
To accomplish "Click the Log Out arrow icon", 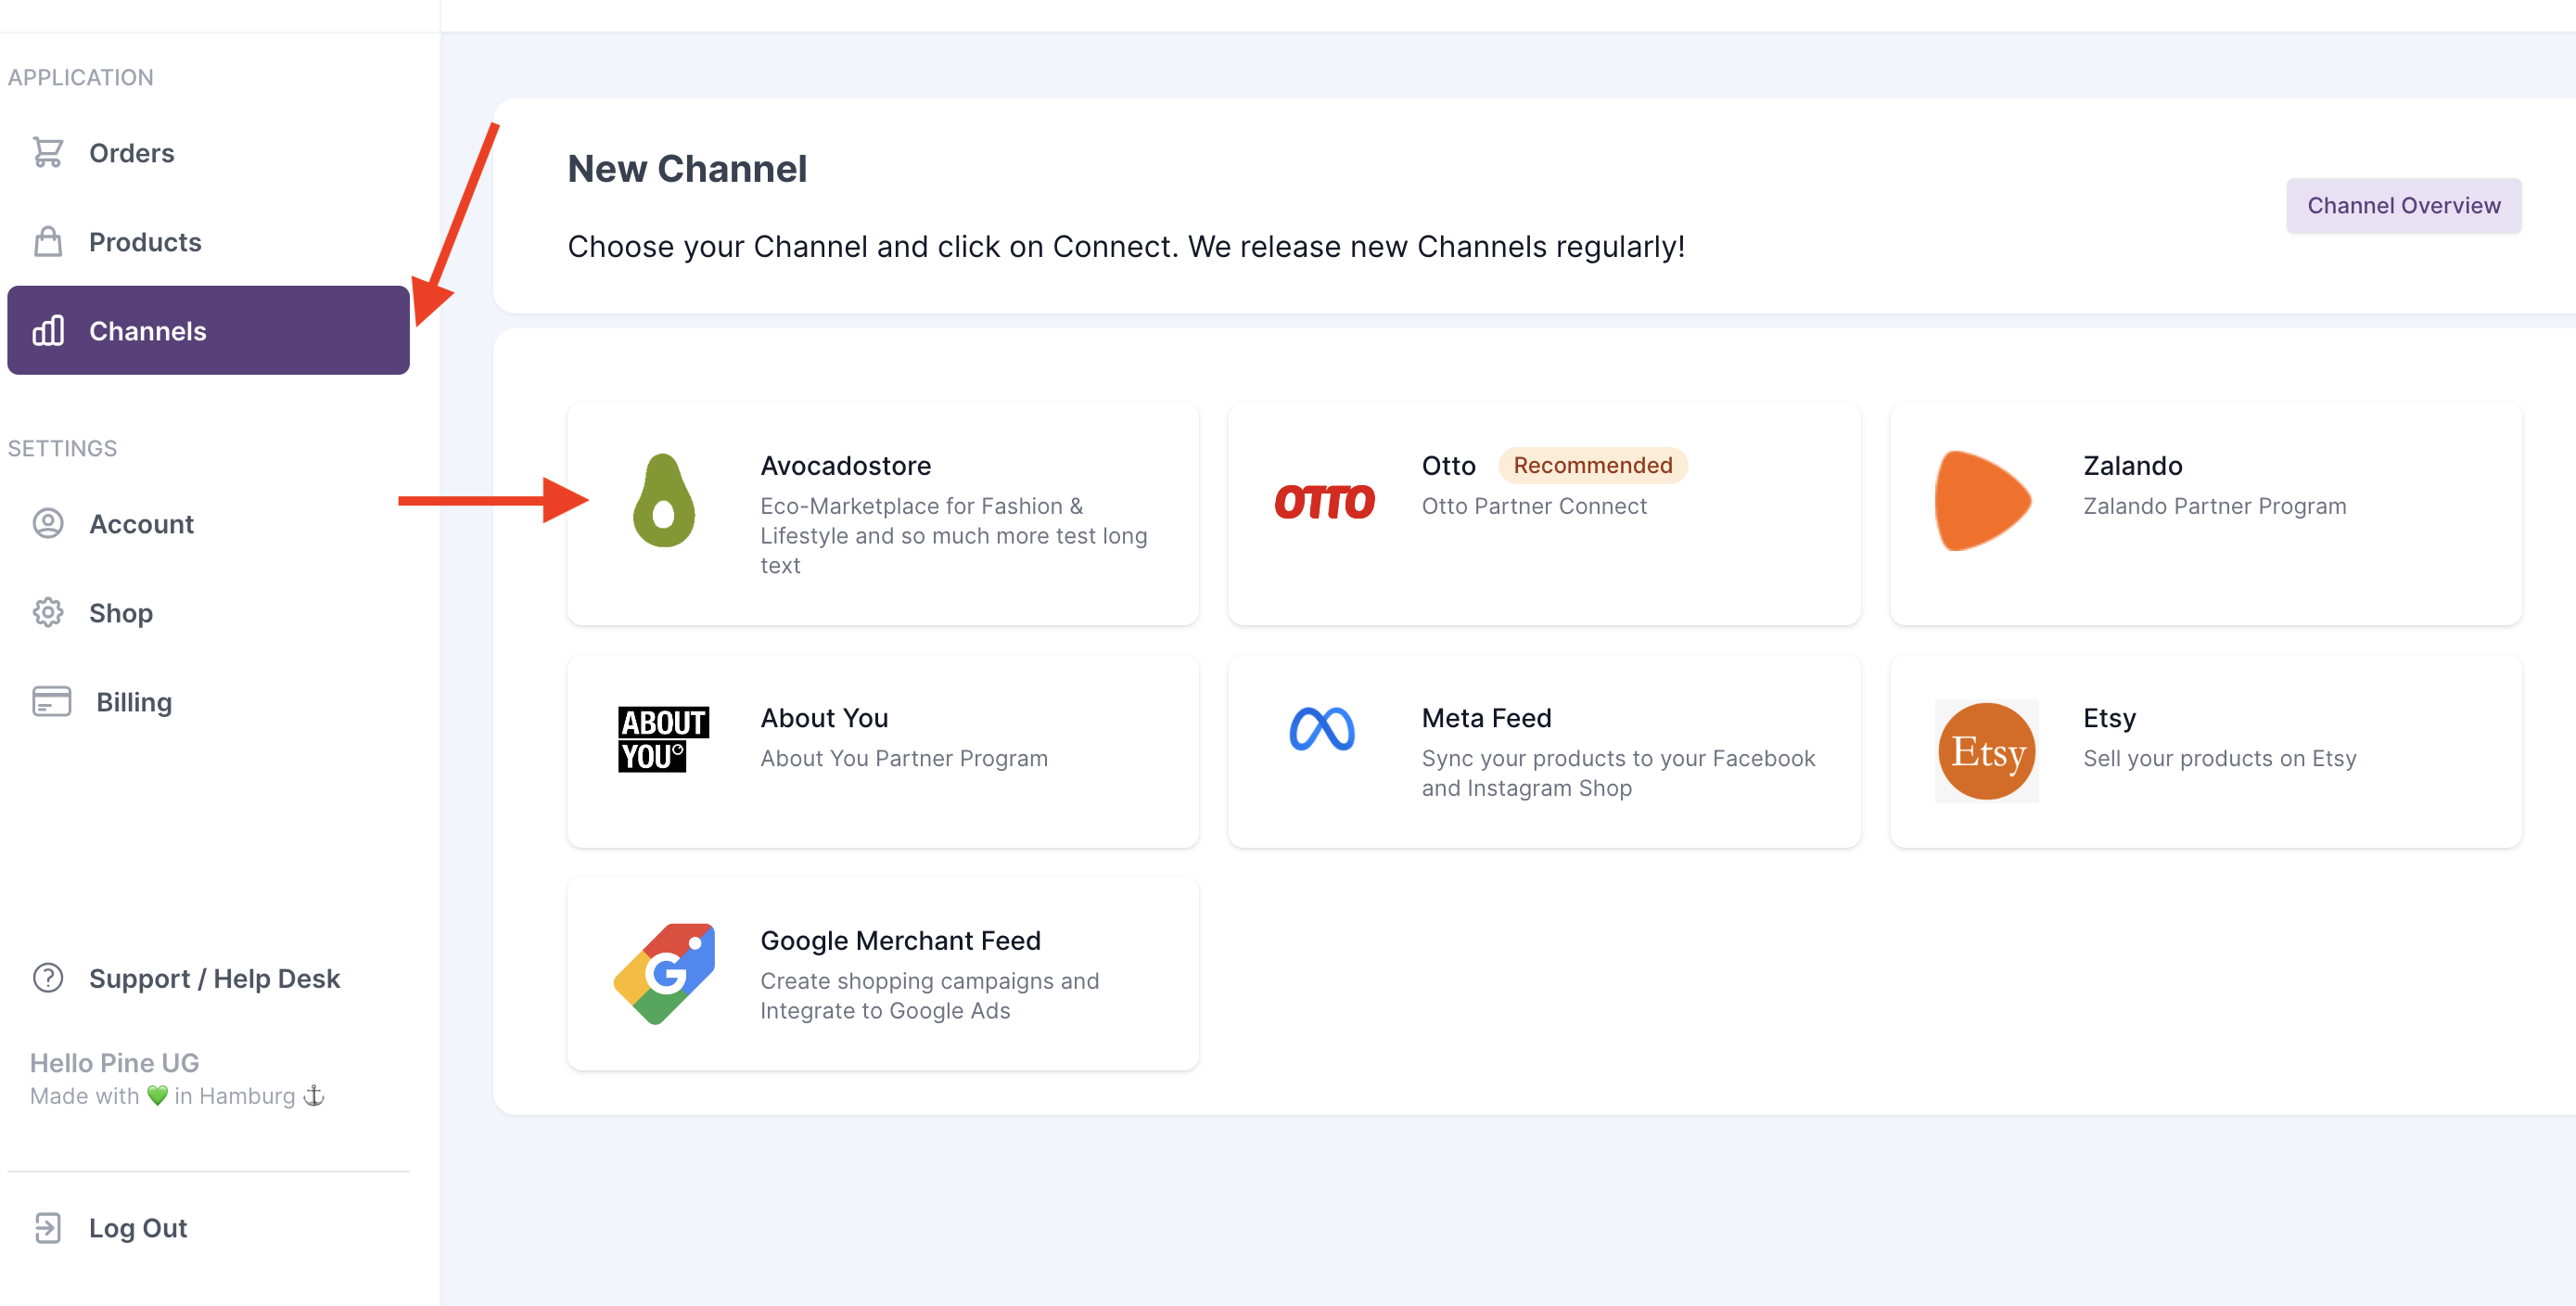I will coord(47,1227).
